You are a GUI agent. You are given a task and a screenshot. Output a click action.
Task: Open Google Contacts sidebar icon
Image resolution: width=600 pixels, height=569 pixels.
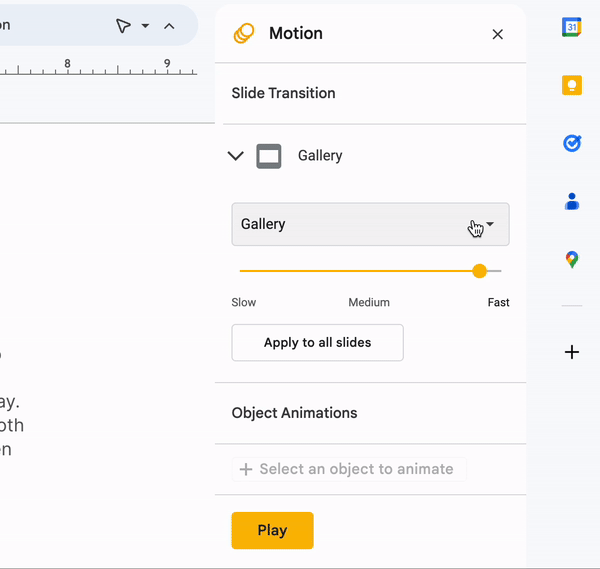pyautogui.click(x=571, y=202)
